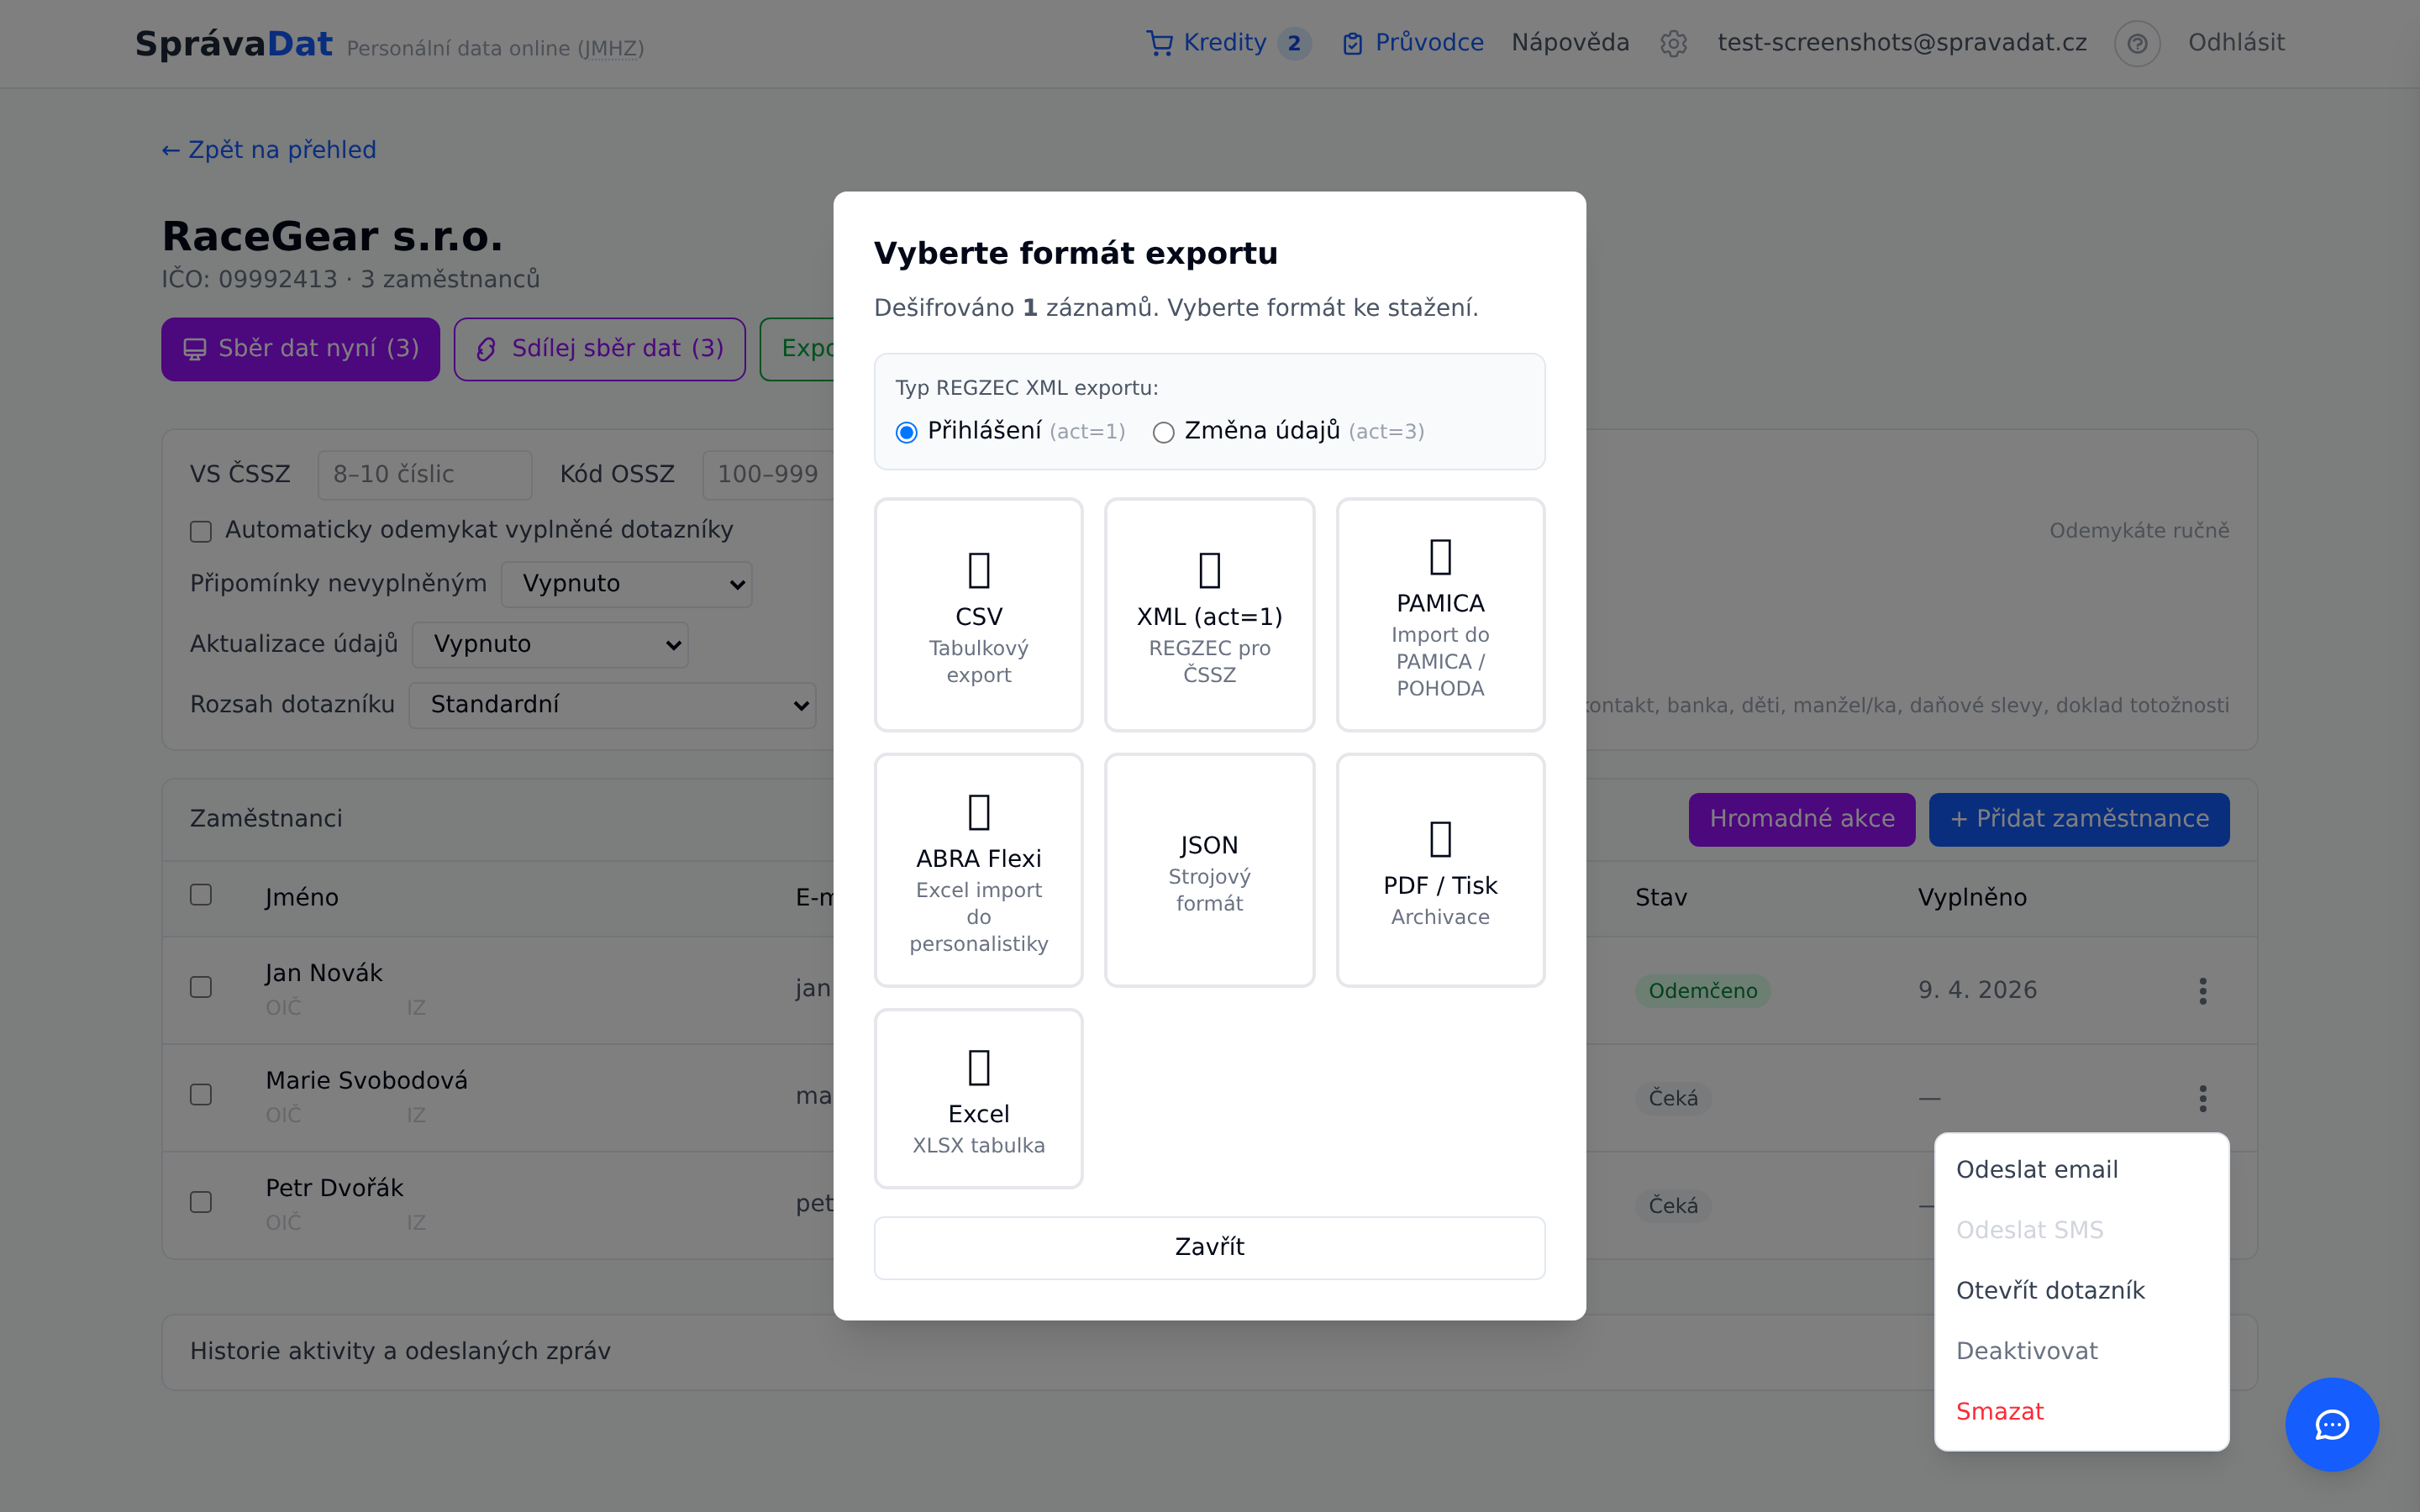Screen dimensions: 2420x1512
Task: Click the circular help icon near Odhlásit
Action: 2137,44
